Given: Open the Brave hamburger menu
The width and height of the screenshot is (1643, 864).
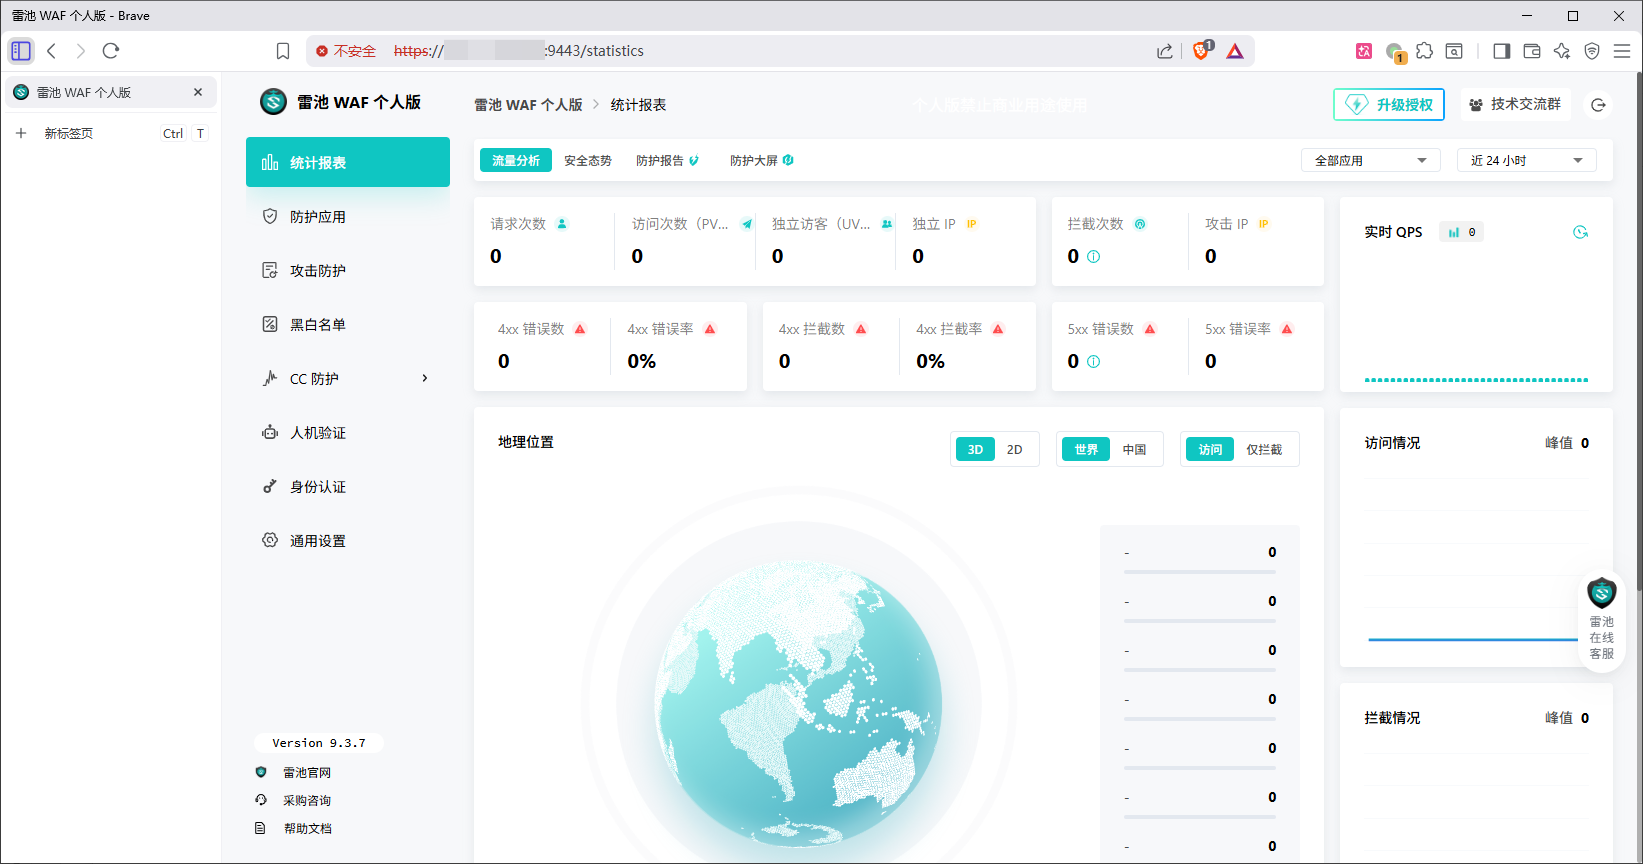Looking at the screenshot, I should (x=1622, y=51).
